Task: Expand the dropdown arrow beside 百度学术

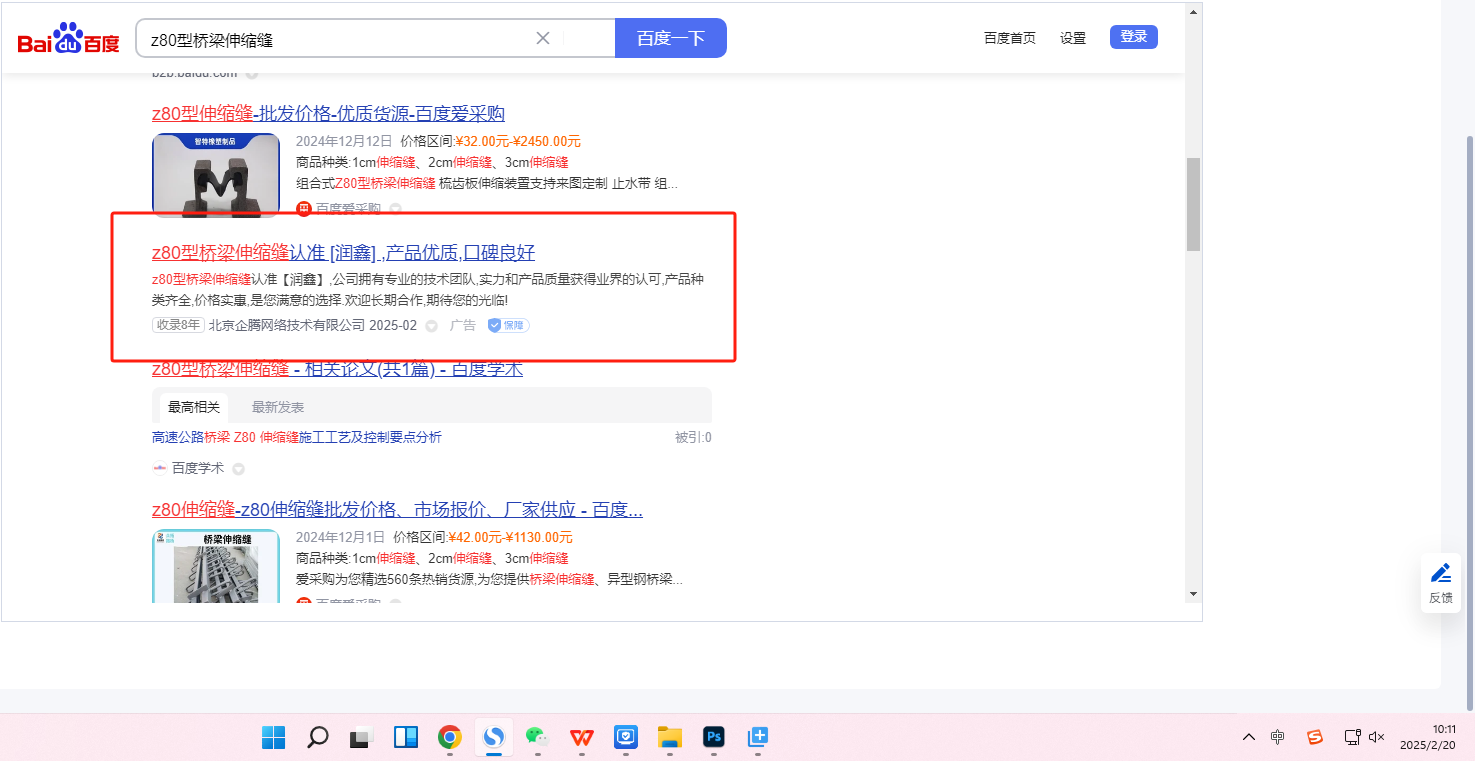Action: coord(238,468)
